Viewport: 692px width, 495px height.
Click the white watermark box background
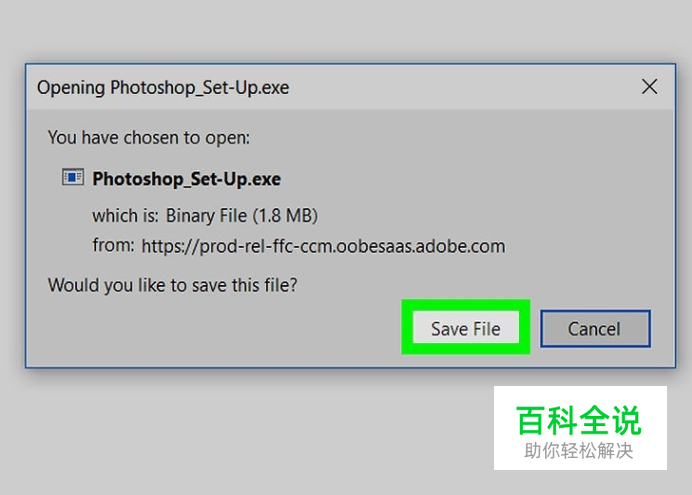580,395
